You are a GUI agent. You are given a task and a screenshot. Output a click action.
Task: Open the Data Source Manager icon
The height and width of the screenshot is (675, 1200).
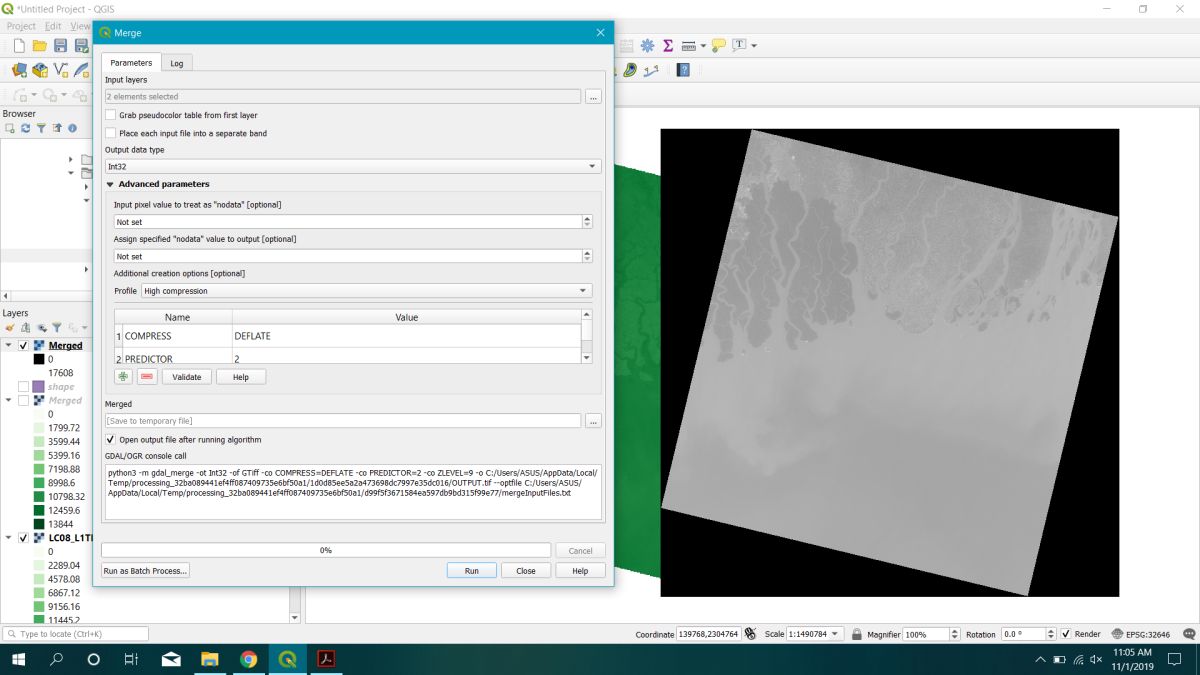[x=18, y=70]
